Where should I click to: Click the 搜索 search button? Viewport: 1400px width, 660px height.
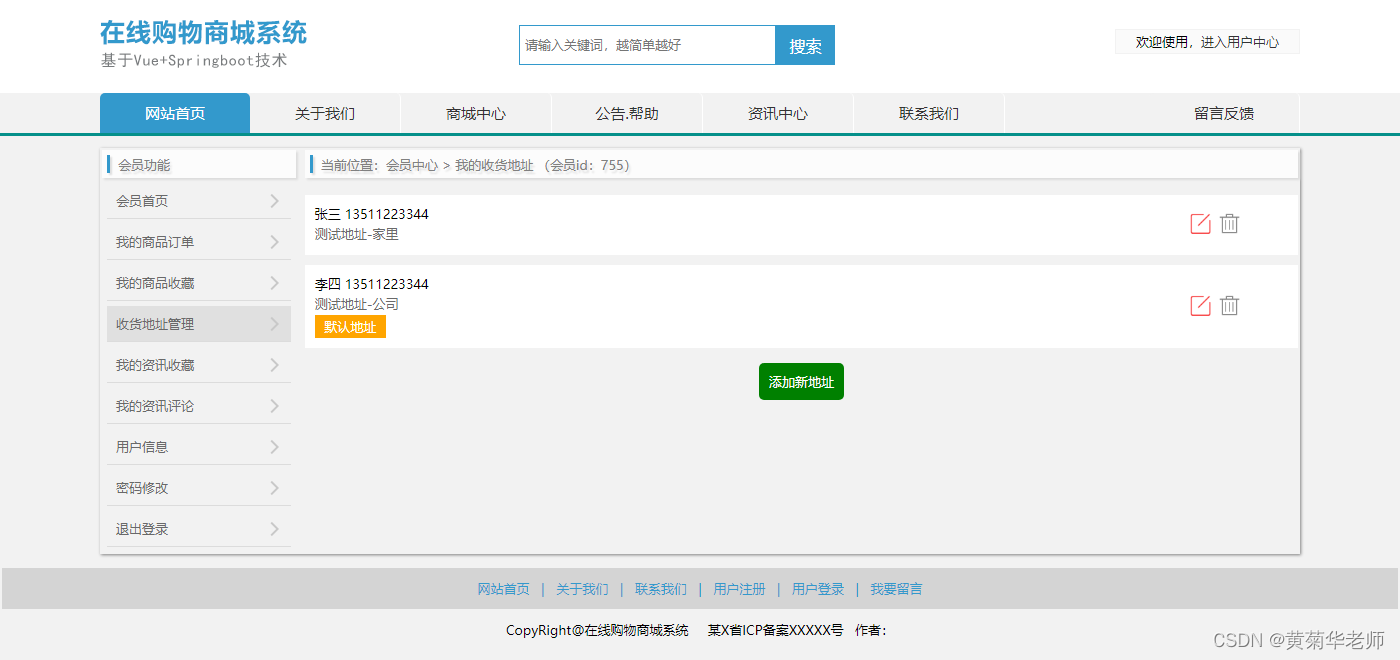805,45
